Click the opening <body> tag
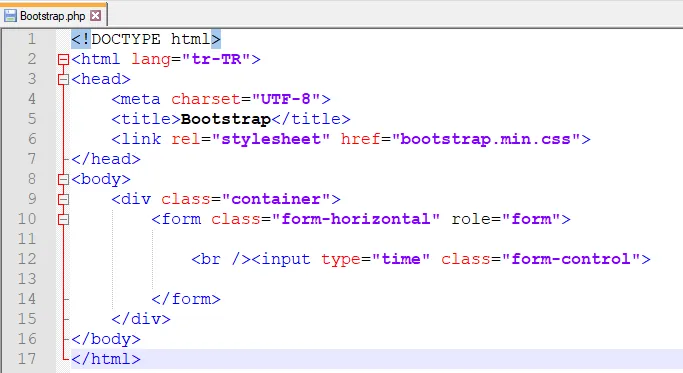The height and width of the screenshot is (373, 683). (101, 179)
